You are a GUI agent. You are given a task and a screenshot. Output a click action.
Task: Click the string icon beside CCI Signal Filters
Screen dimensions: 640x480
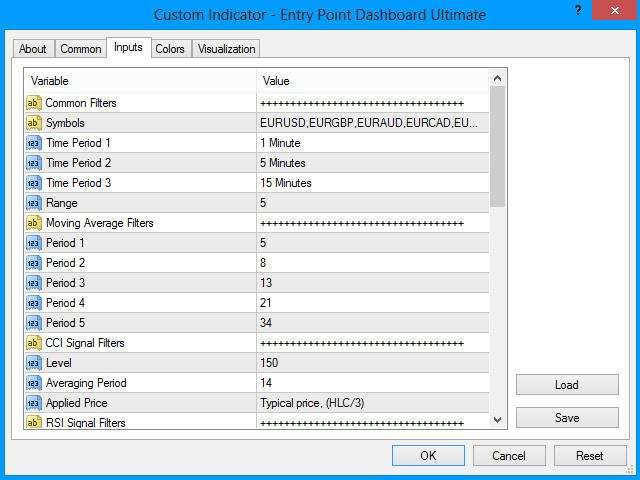[34, 343]
